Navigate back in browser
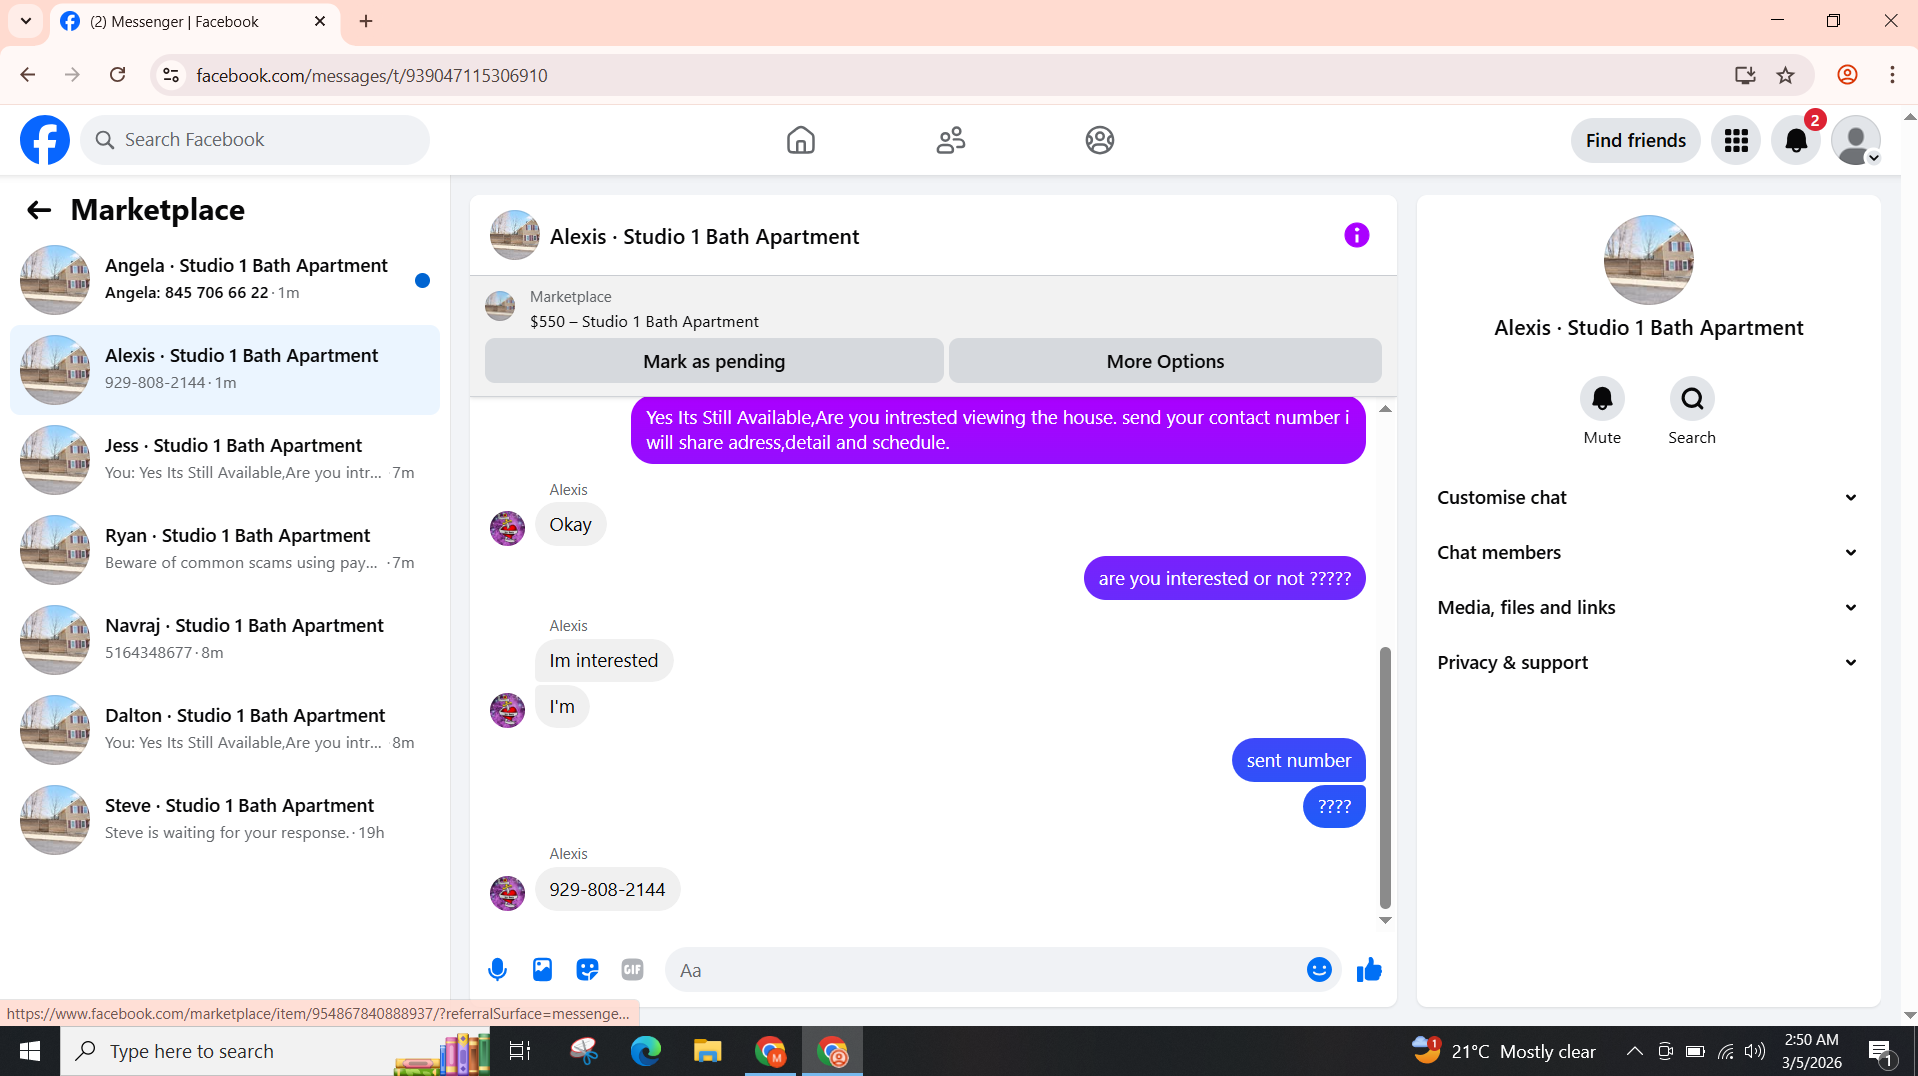This screenshot has height=1076, width=1918. click(28, 75)
